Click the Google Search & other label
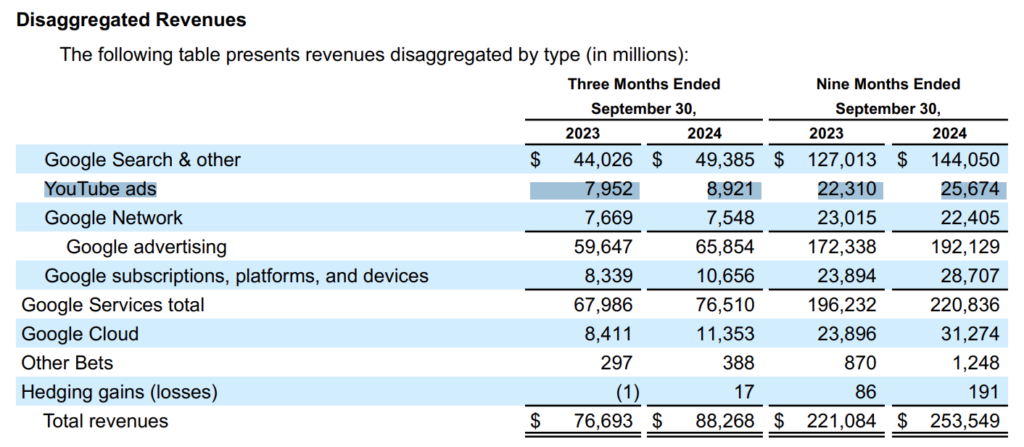The height and width of the screenshot is (447, 1024). pos(142,159)
